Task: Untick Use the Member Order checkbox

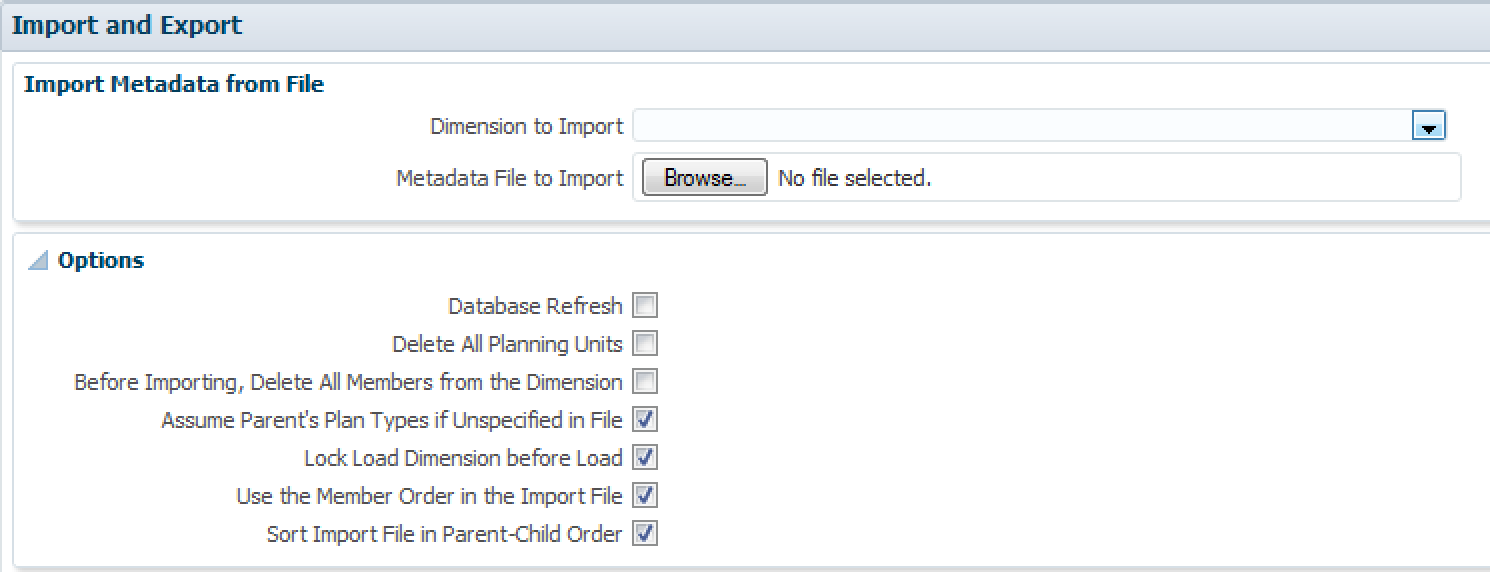Action: click(x=645, y=496)
